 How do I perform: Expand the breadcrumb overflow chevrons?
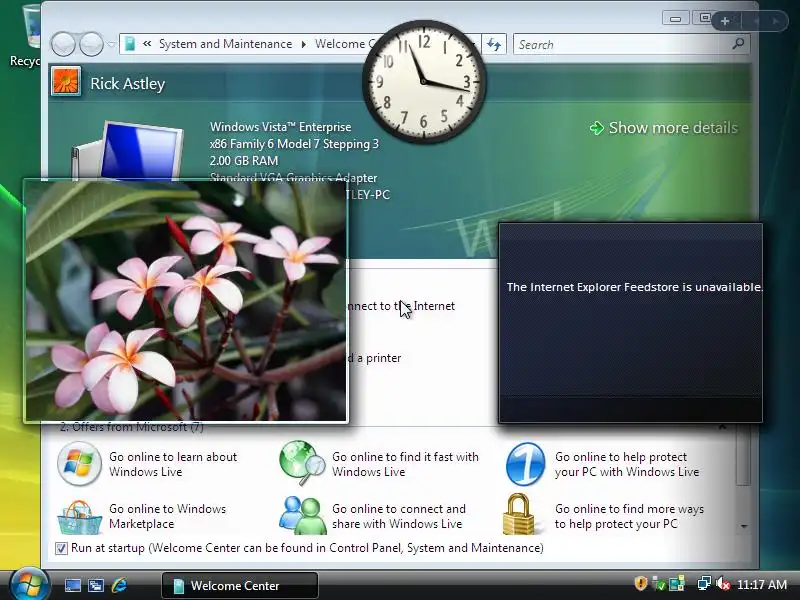pos(147,44)
